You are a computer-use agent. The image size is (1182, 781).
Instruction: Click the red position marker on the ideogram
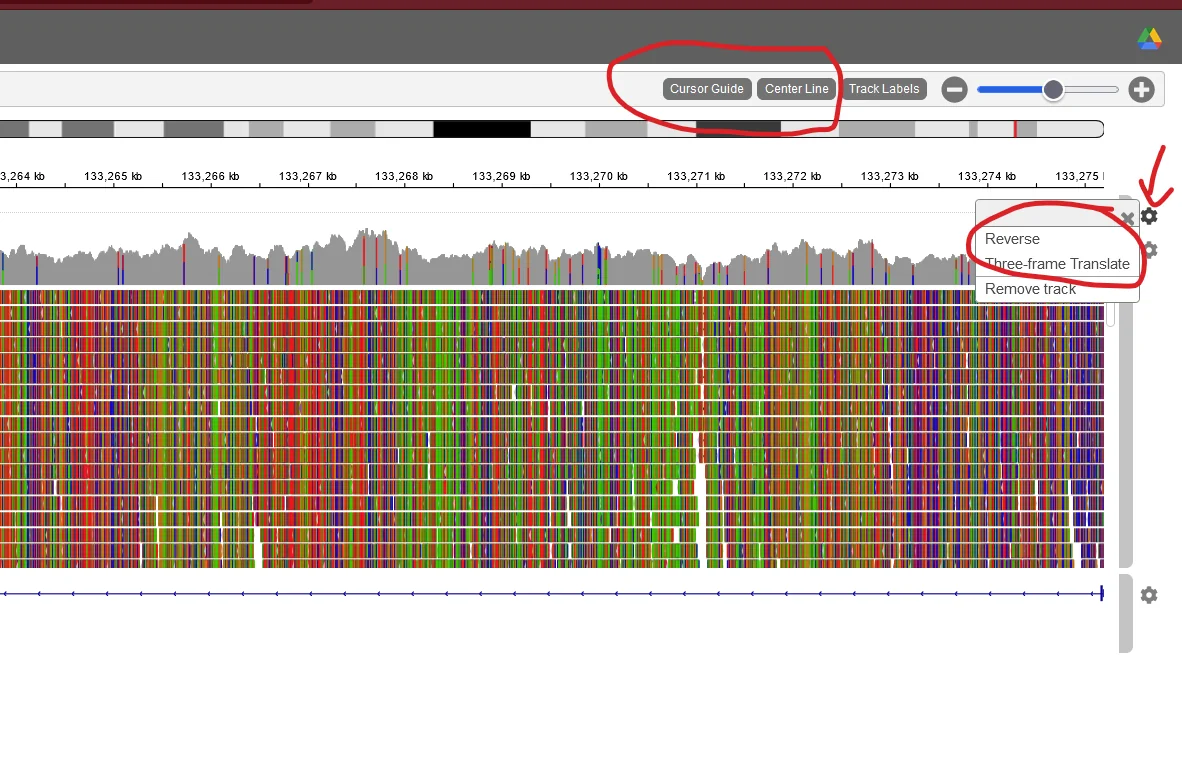pos(1015,129)
